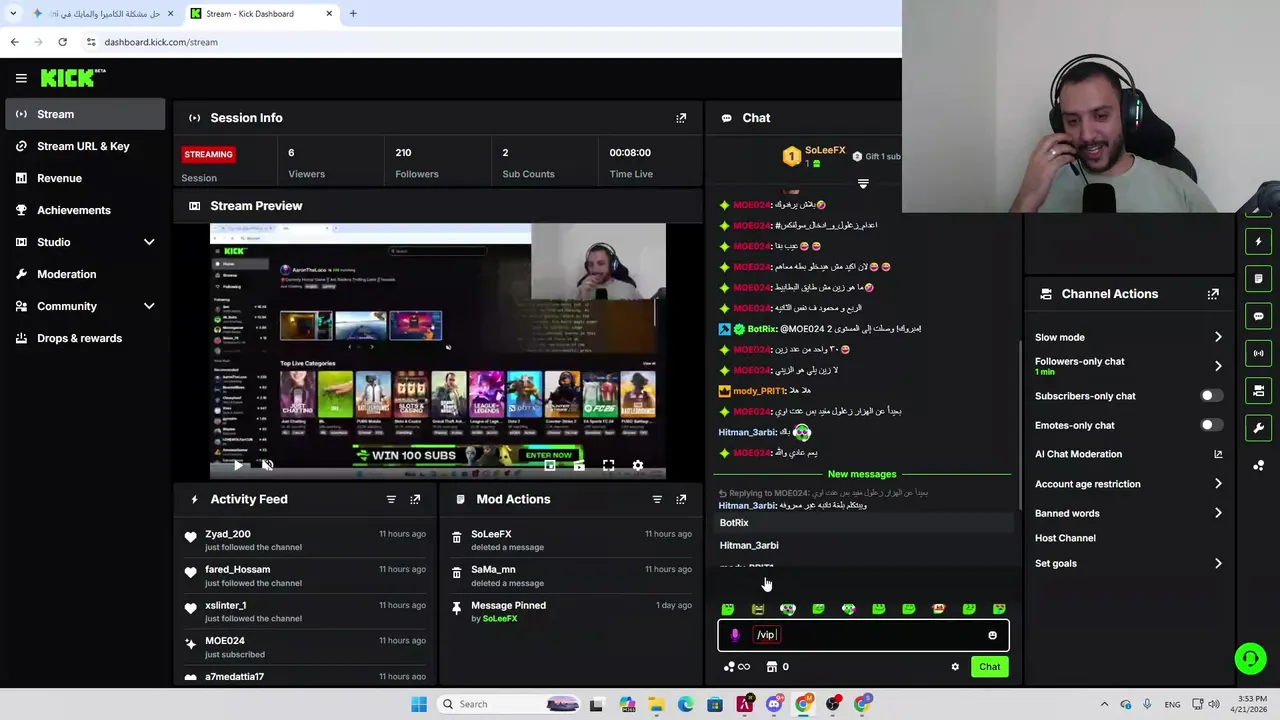Select Hitman_3arbi from the suggestion list
The width and height of the screenshot is (1280, 720).
coord(865,546)
